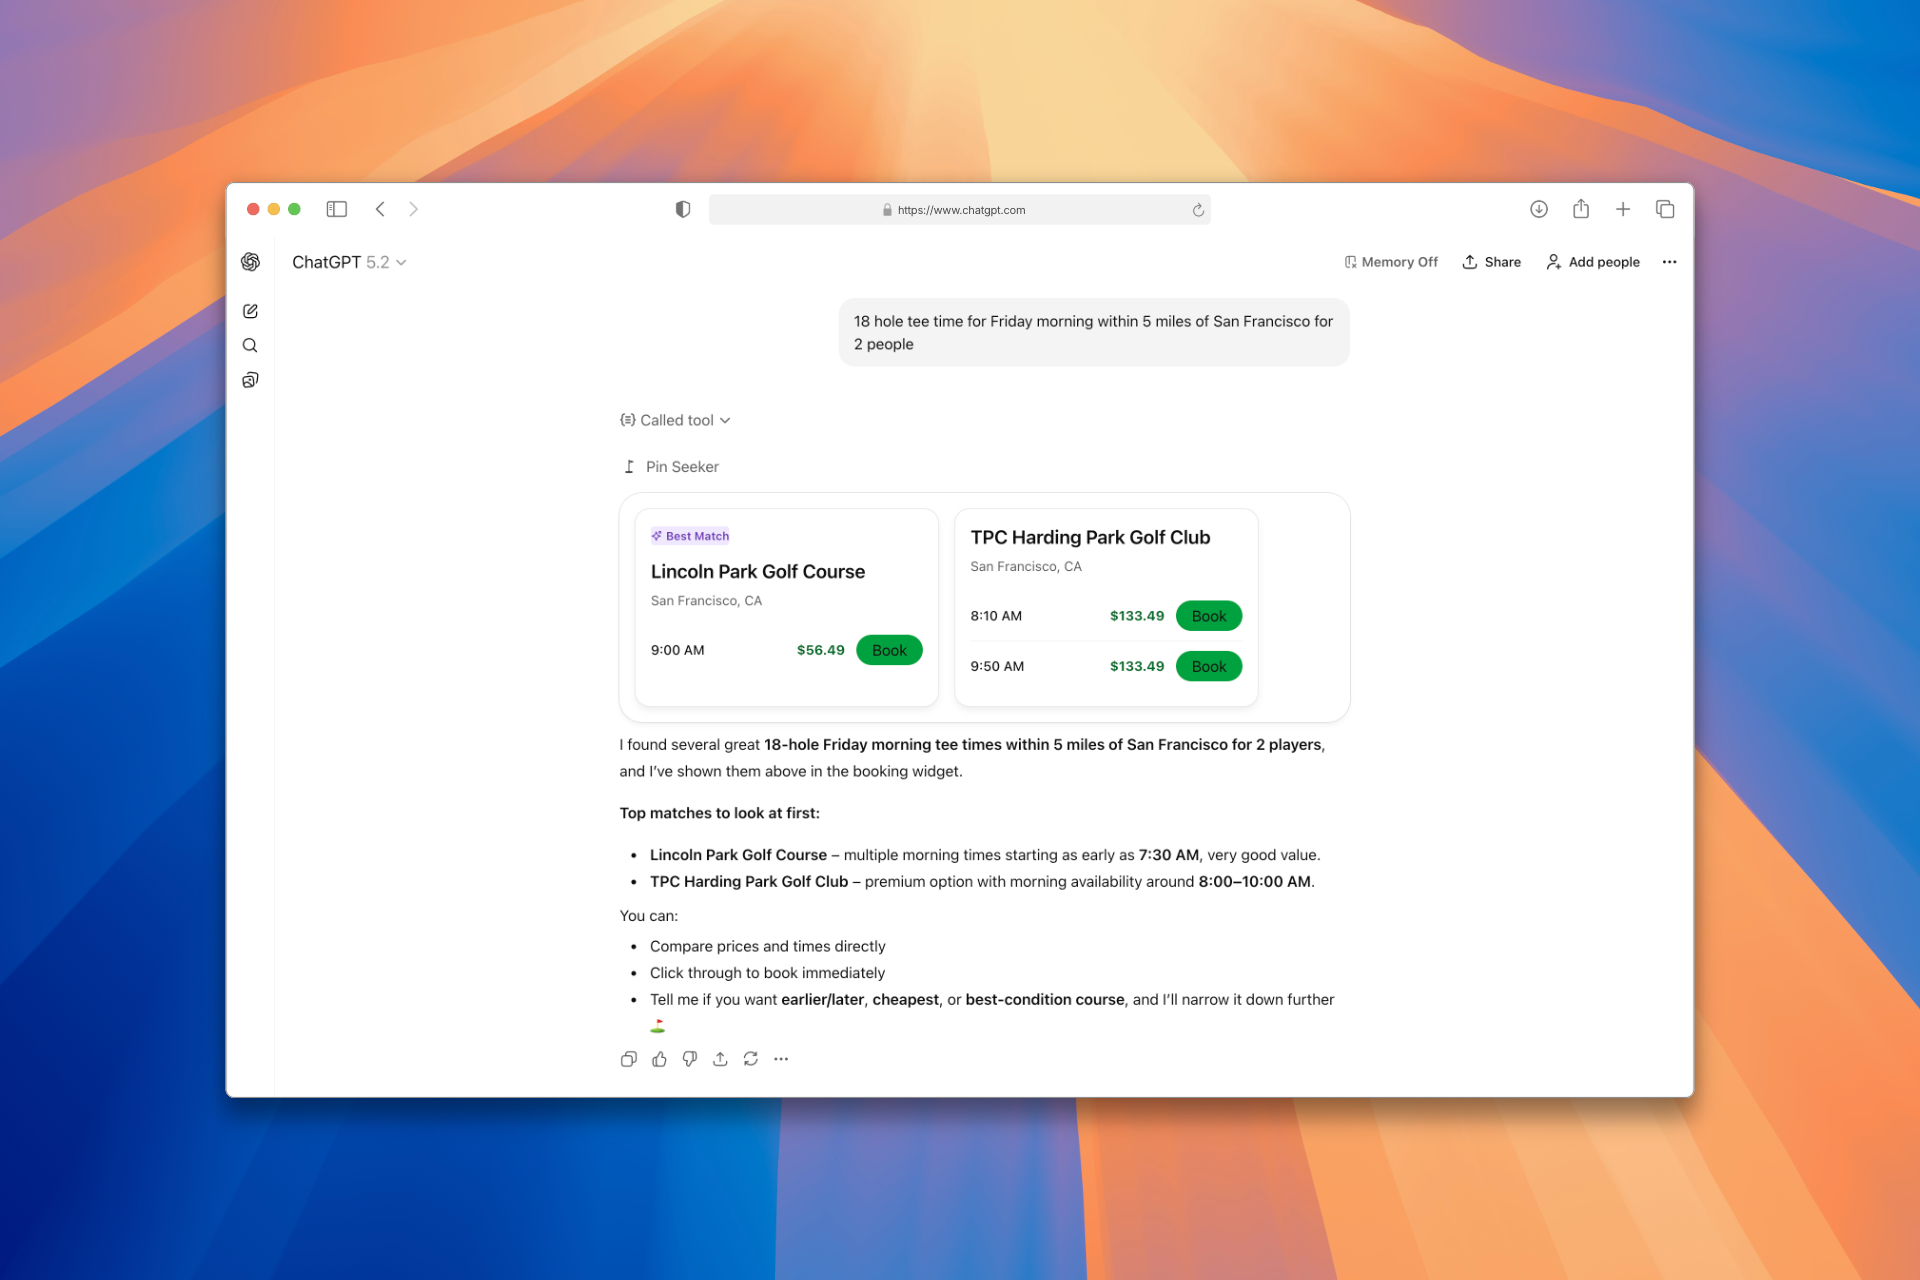1920x1280 pixels.
Task: Toggle the Safari sidebar panel
Action: [x=337, y=209]
